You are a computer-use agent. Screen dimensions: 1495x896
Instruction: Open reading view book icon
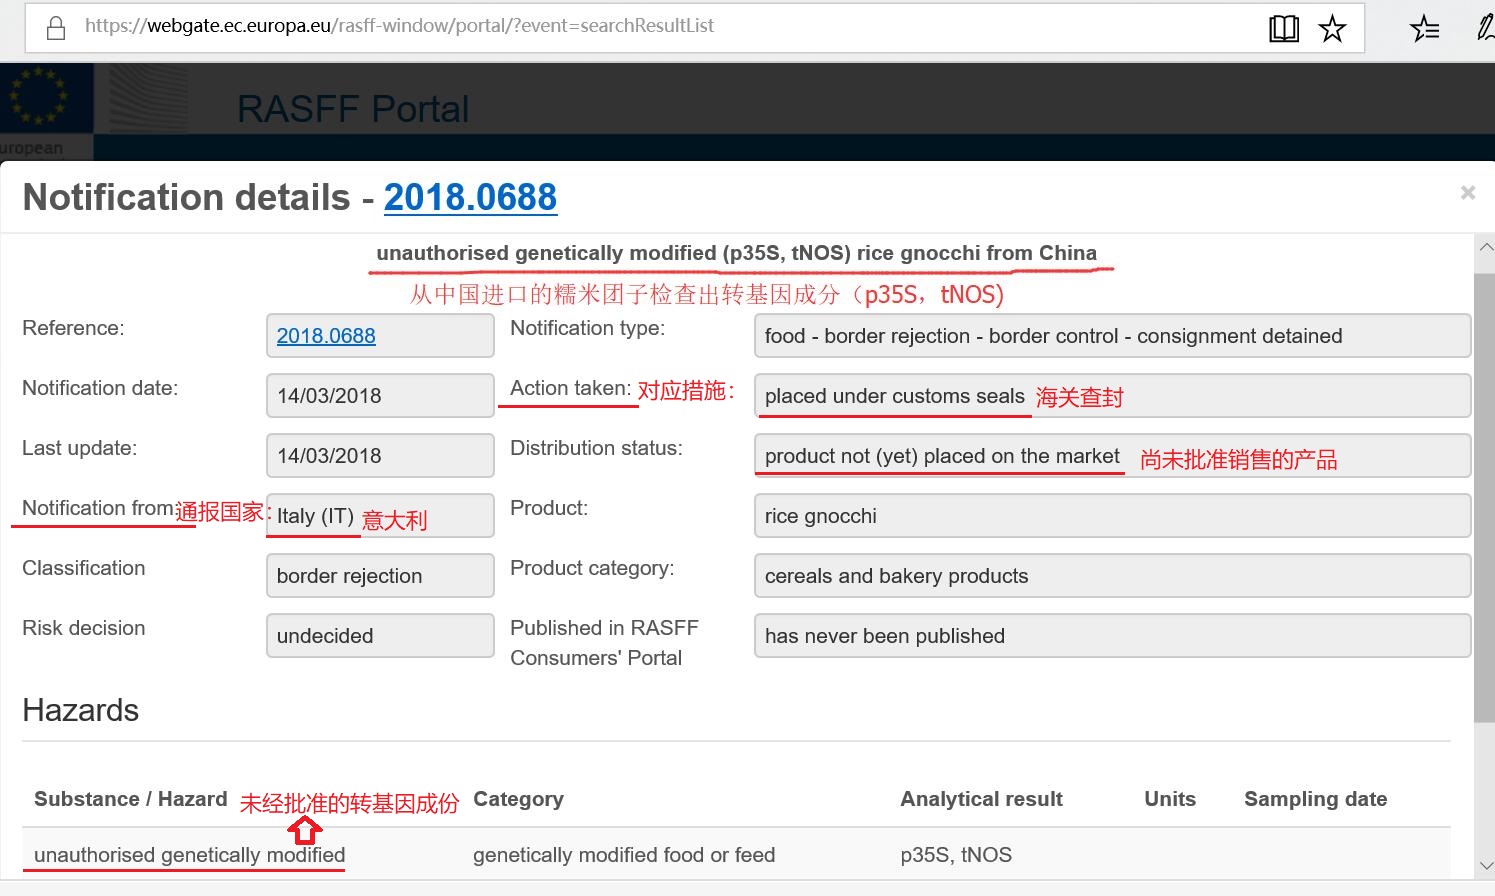click(x=1284, y=28)
